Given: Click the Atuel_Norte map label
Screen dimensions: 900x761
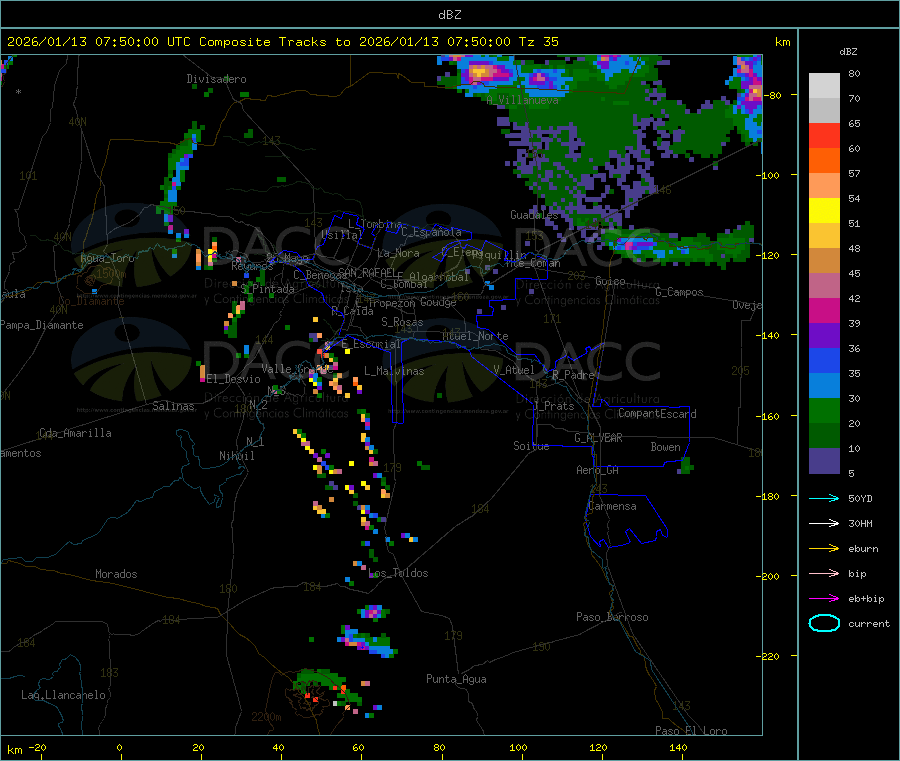Looking at the screenshot, I should tap(475, 336).
